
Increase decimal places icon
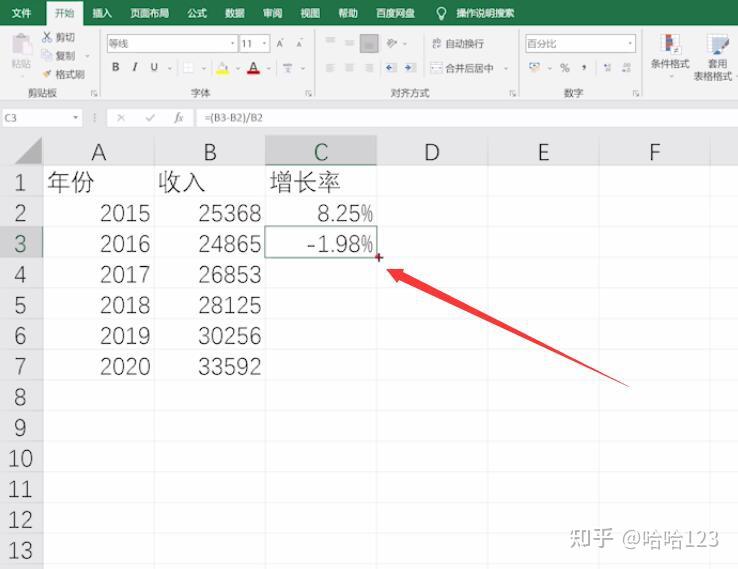[608, 68]
